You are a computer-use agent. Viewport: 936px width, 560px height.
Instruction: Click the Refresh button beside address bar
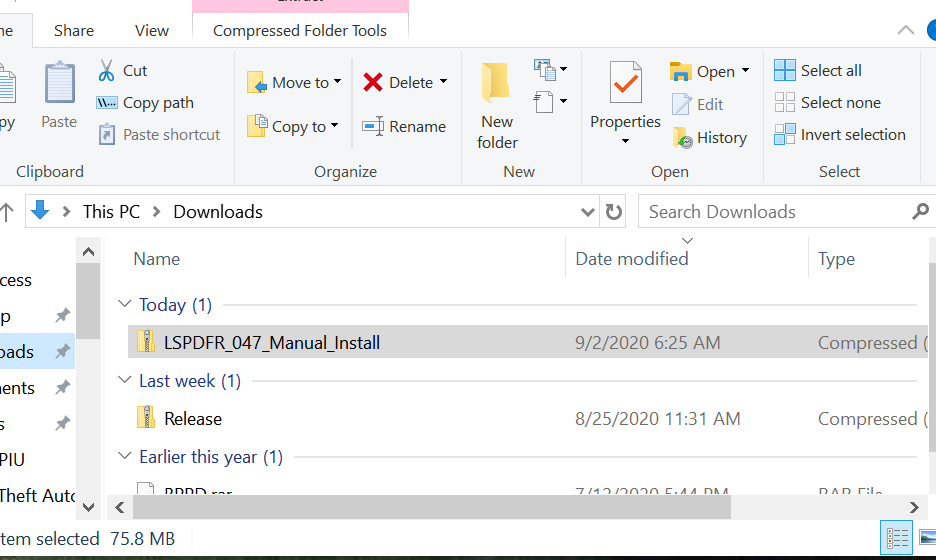pyautogui.click(x=614, y=212)
